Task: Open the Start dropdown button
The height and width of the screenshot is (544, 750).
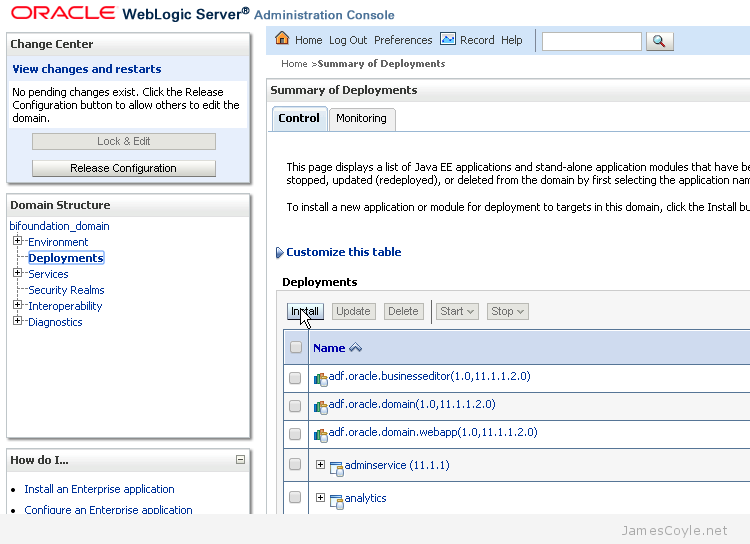Action: click(457, 311)
